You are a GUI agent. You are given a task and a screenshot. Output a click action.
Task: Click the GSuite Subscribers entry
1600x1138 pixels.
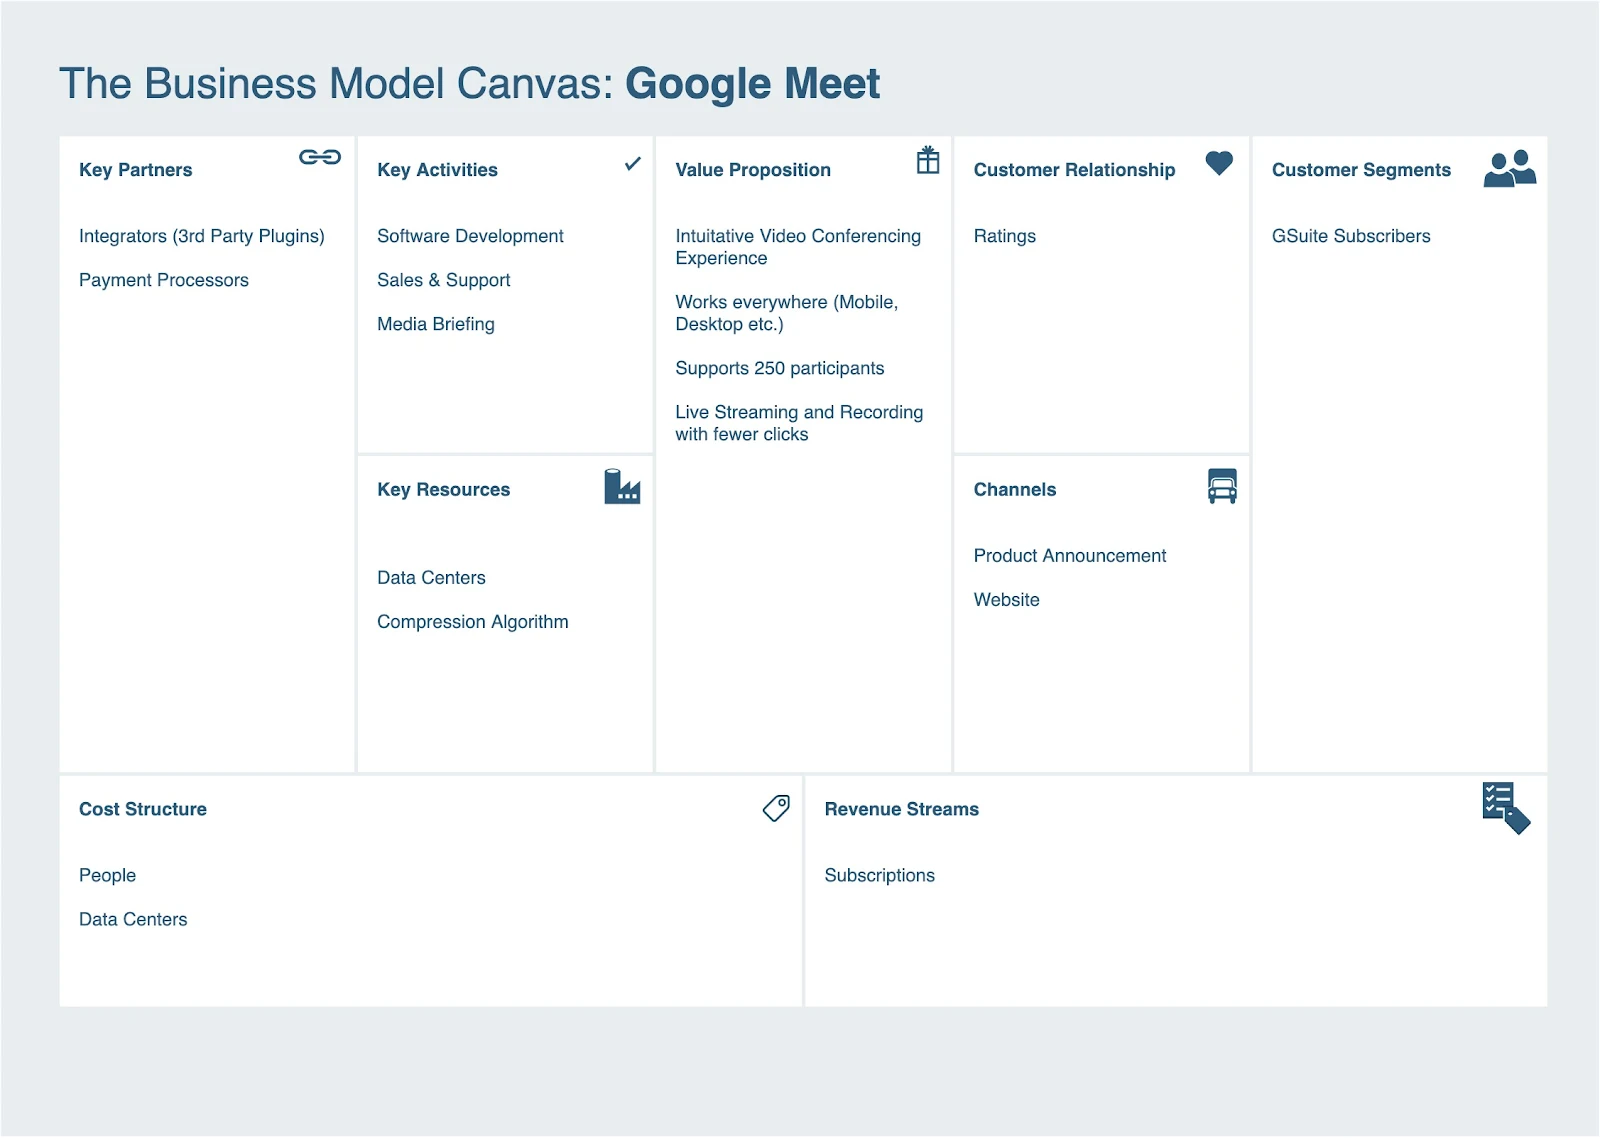(1351, 237)
